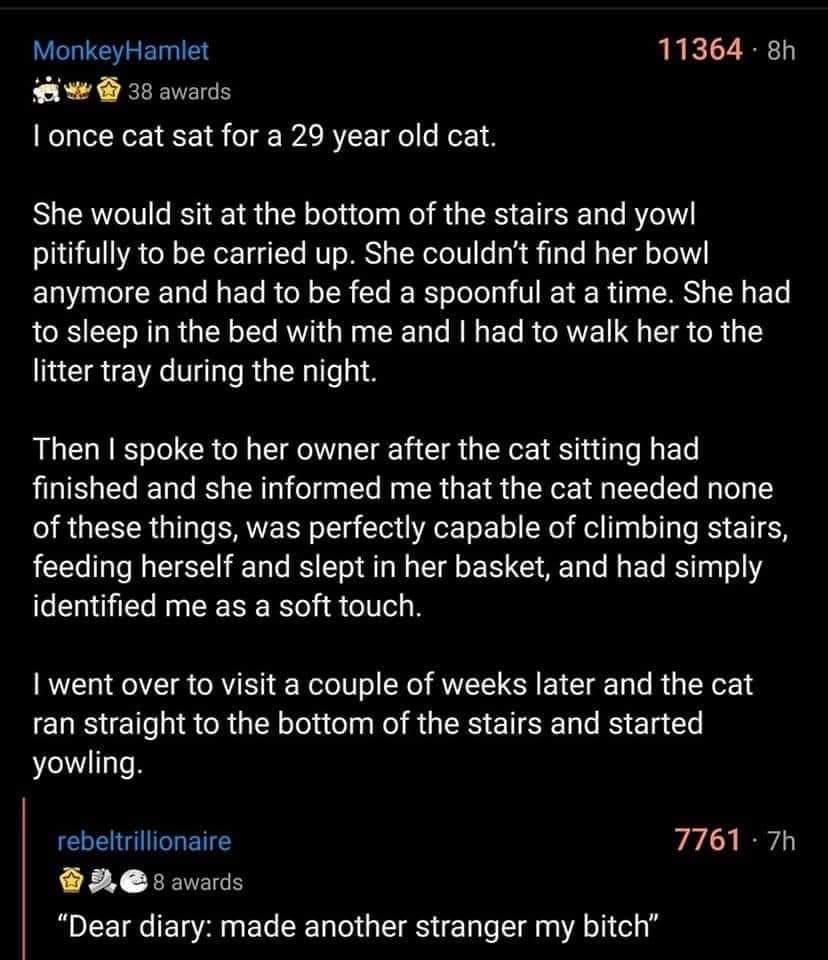
Task: Open rebeltrillionaire's user profile
Action: [x=143, y=842]
